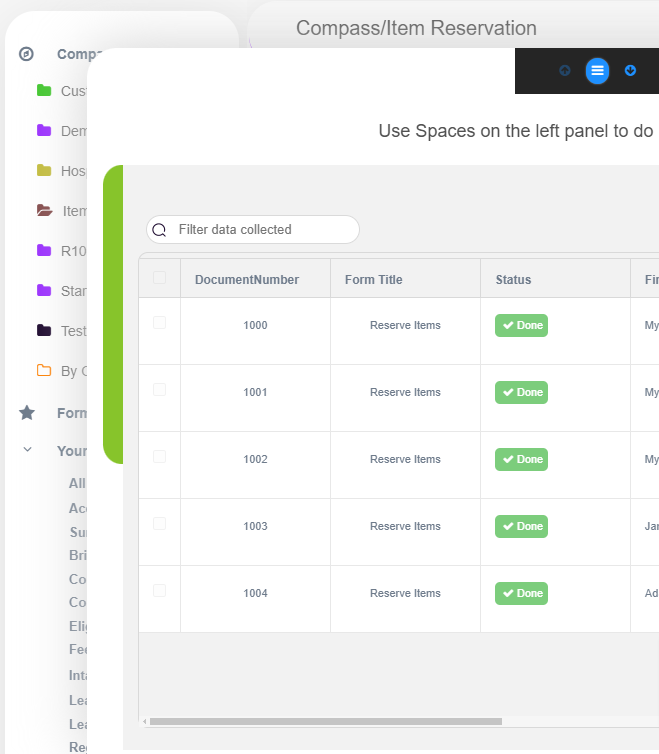Click the down arrow icon in dark toolbar
Screen dimensions: 659x754
[x=630, y=70]
